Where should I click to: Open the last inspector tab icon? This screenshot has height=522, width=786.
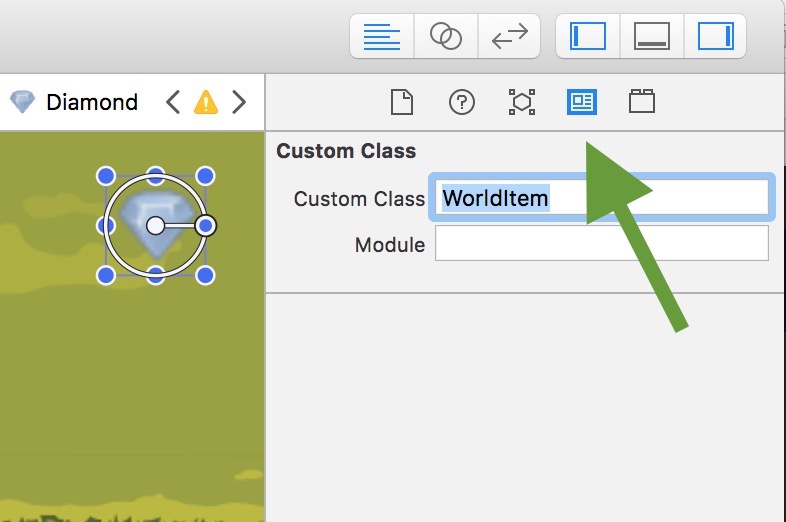[641, 101]
